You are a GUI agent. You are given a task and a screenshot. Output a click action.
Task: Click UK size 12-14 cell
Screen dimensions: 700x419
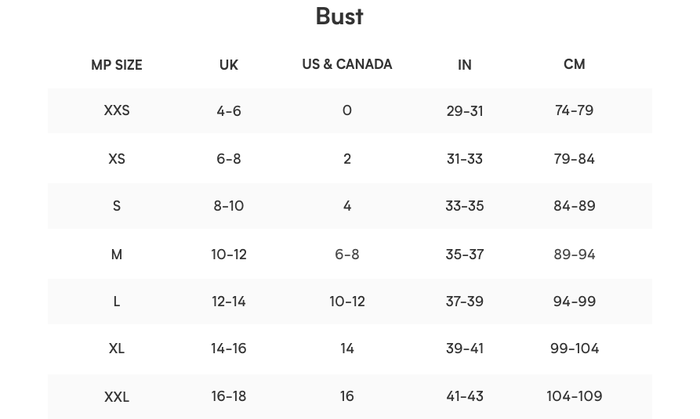229,301
